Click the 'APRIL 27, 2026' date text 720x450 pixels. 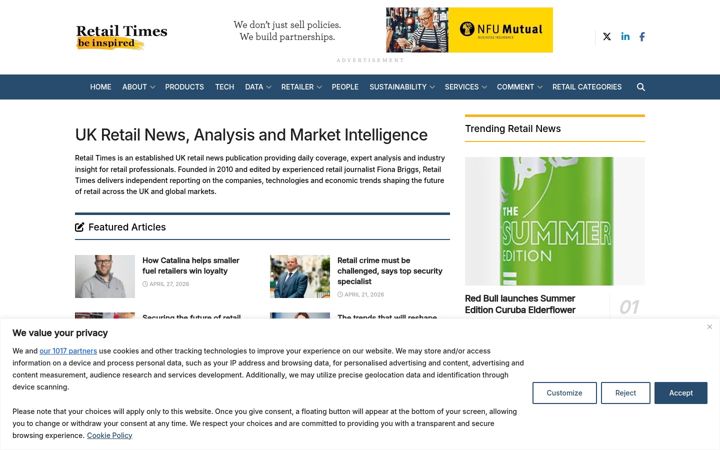[x=169, y=284]
